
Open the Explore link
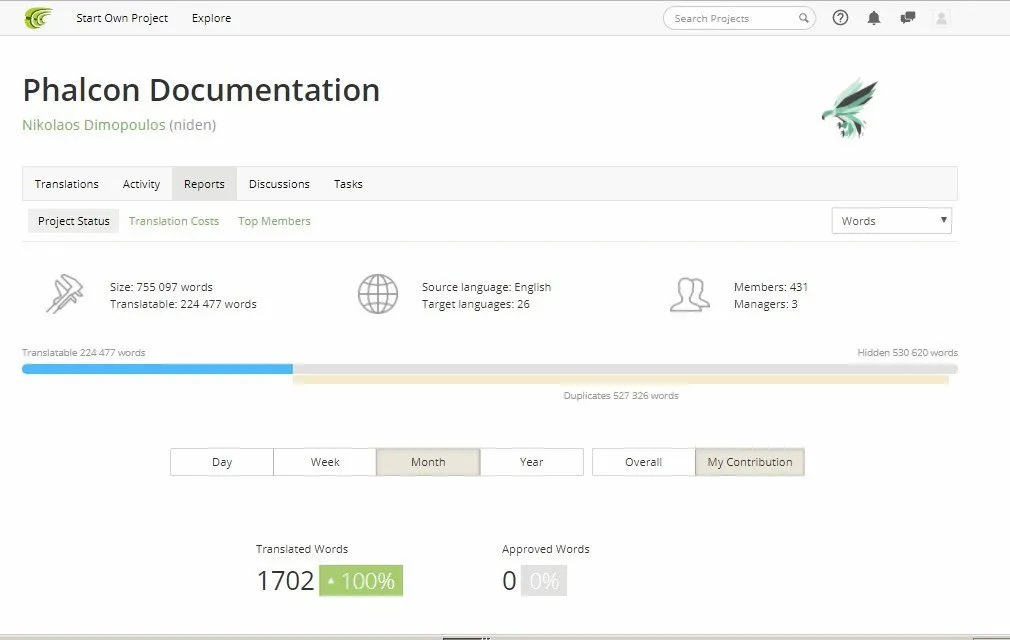(x=211, y=18)
